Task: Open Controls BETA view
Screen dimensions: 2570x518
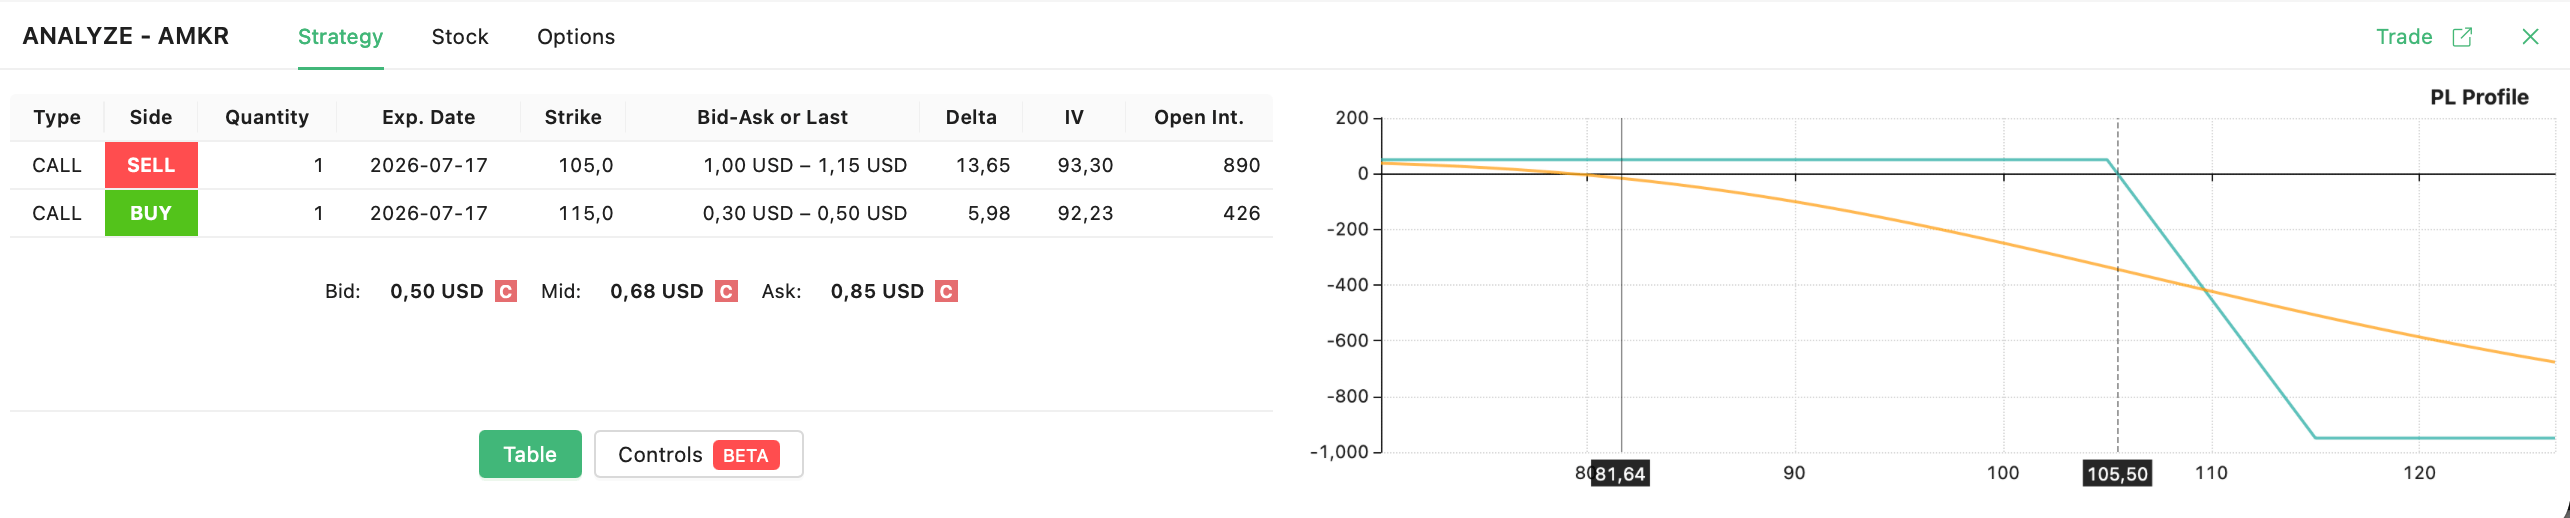Action: click(698, 454)
